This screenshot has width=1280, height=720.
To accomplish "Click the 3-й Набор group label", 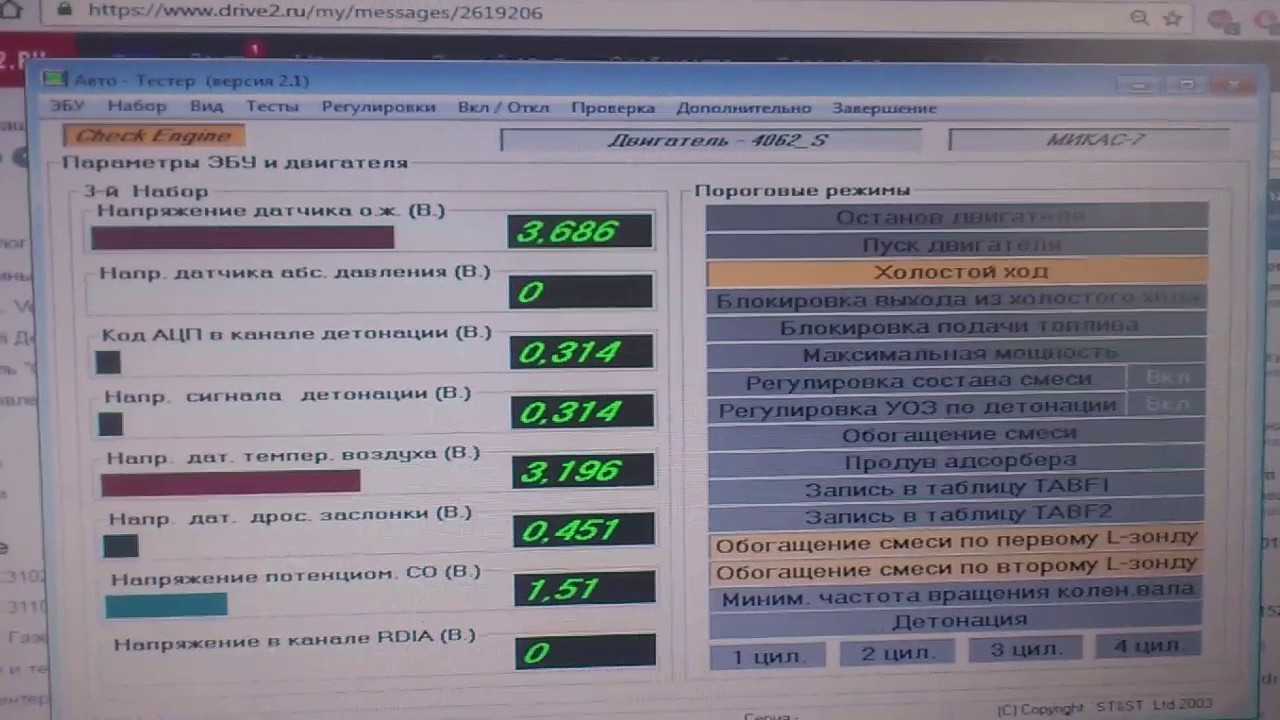I will click(146, 191).
